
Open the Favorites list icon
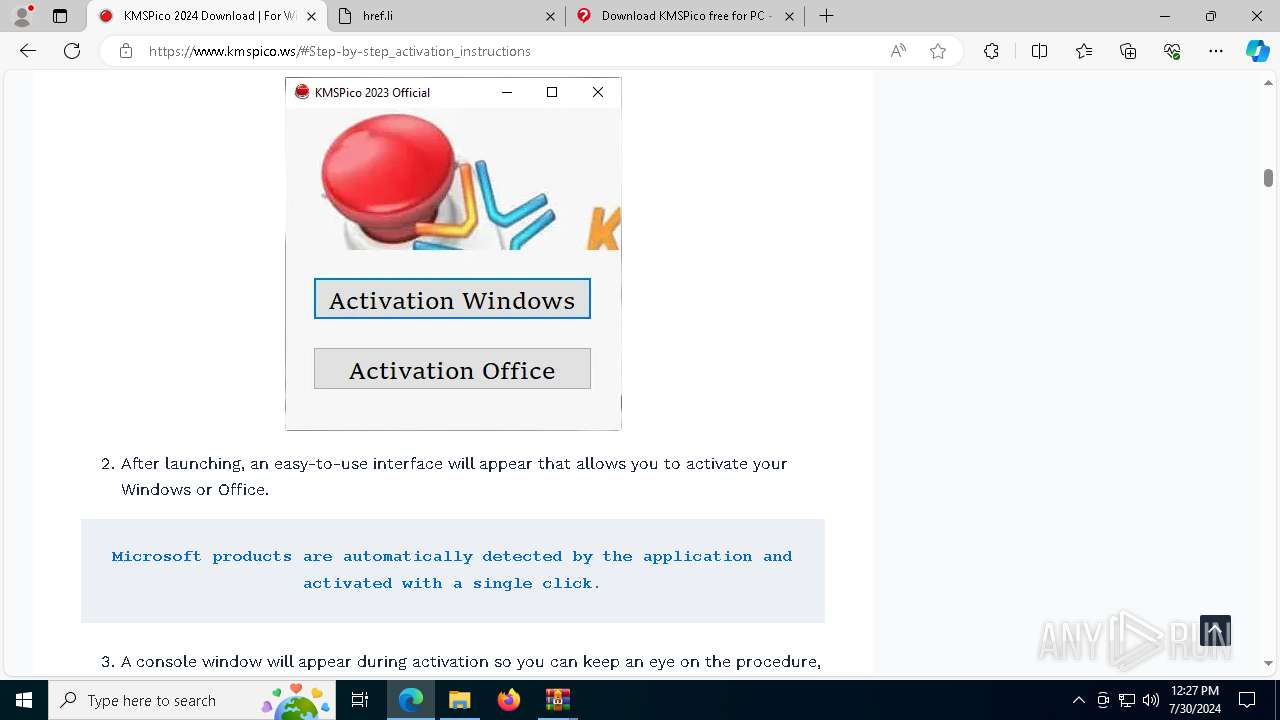click(x=1084, y=51)
